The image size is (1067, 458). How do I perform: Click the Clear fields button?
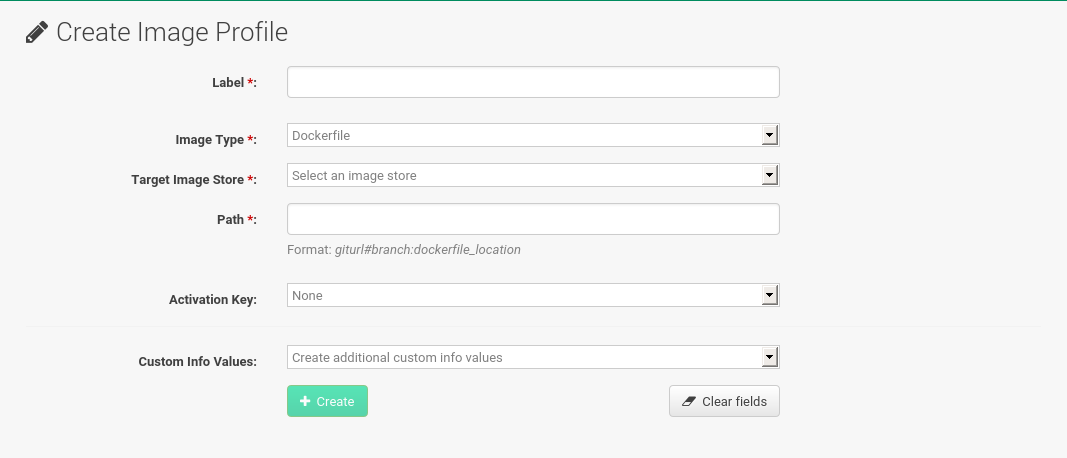coord(724,401)
